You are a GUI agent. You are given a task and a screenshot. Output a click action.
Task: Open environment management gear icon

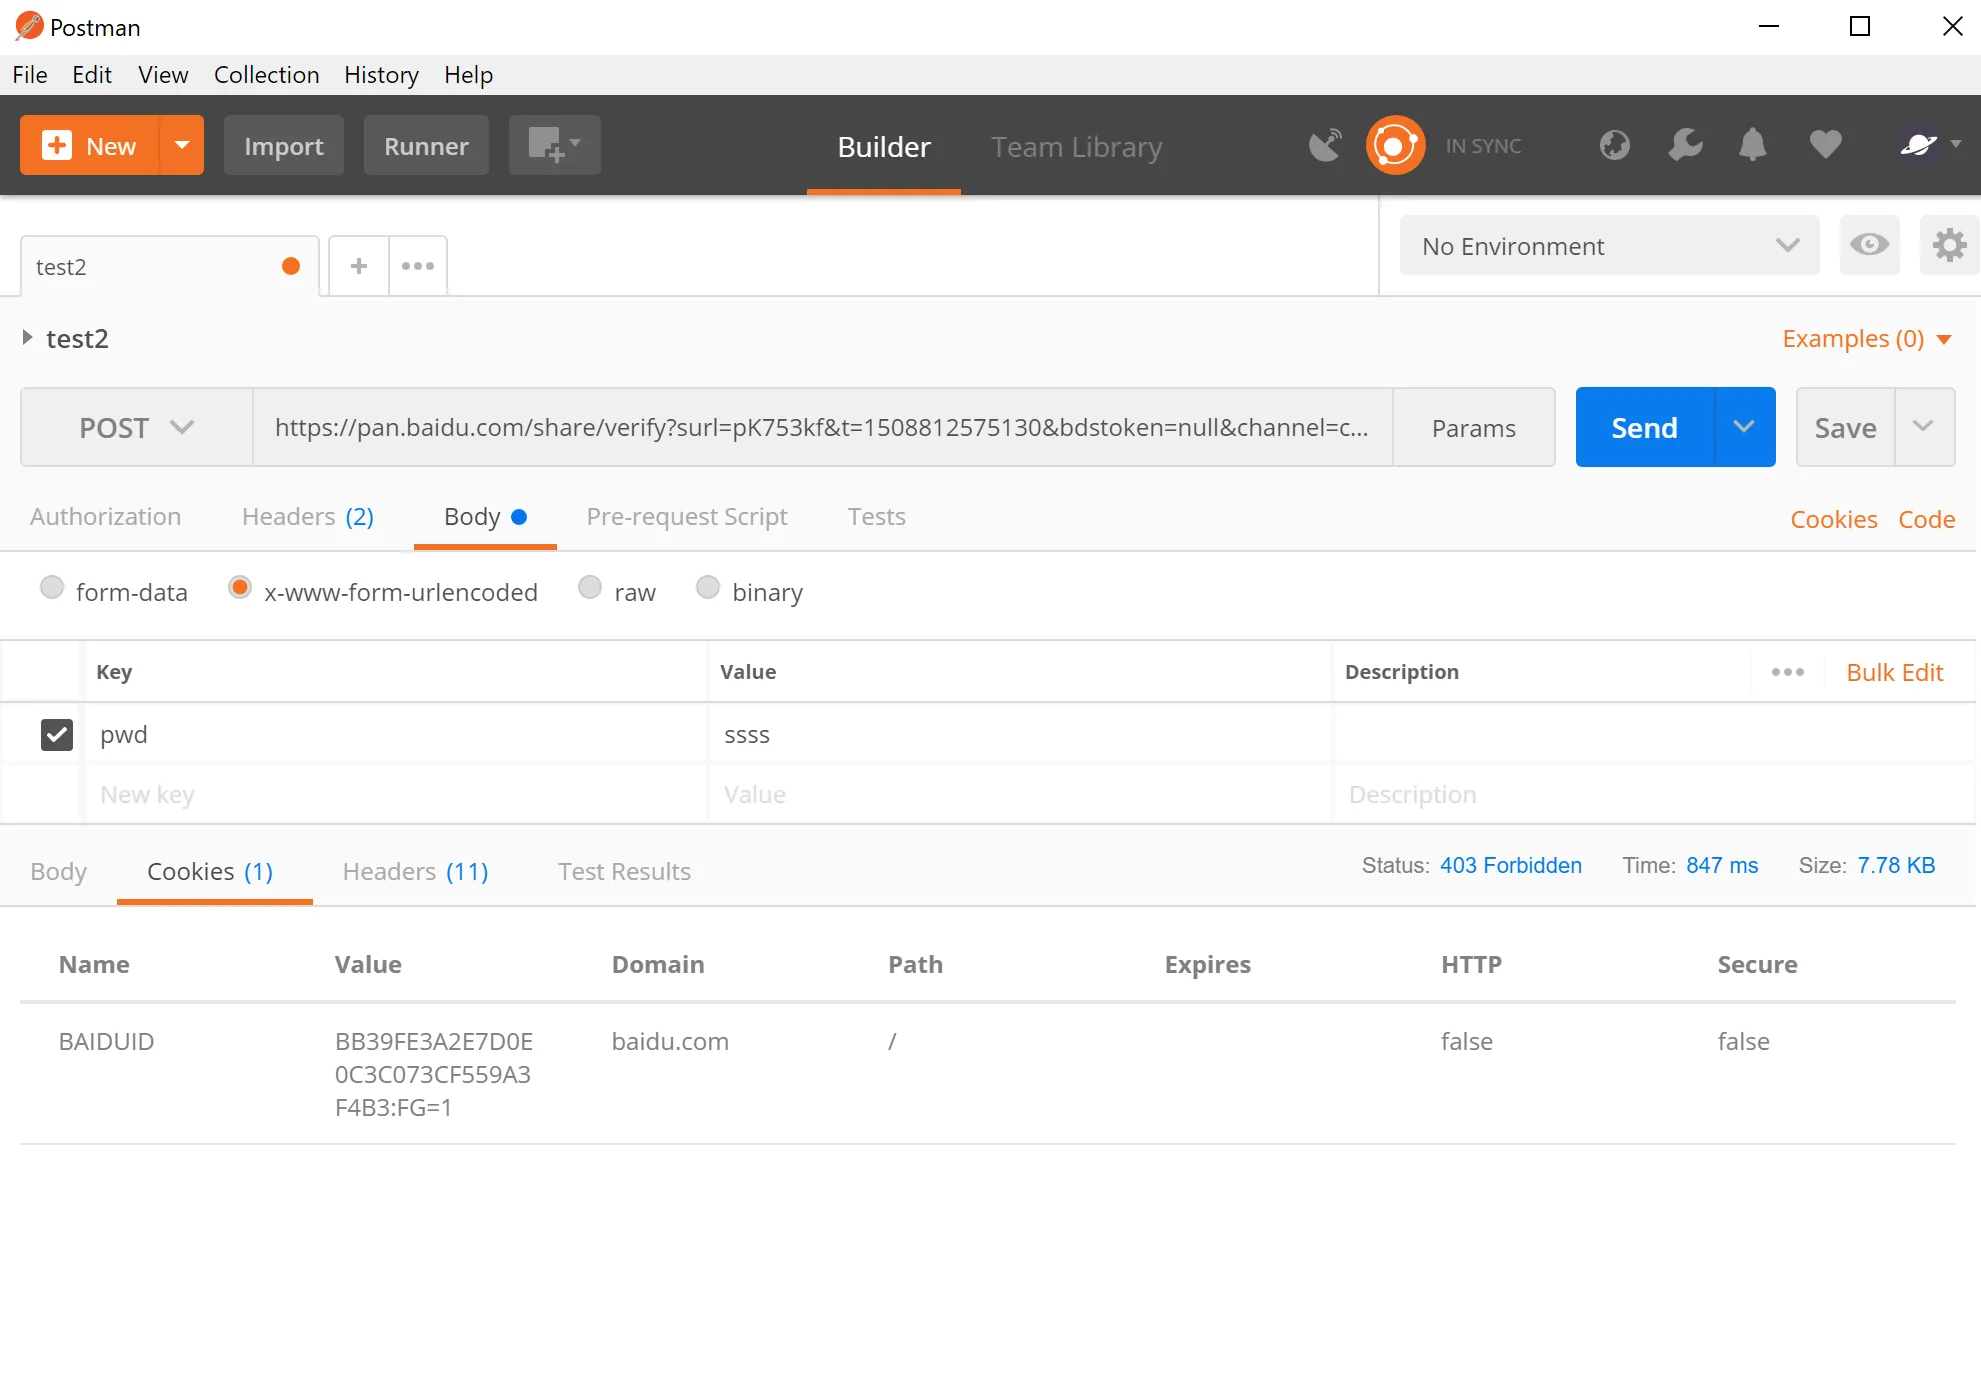pyautogui.click(x=1949, y=246)
